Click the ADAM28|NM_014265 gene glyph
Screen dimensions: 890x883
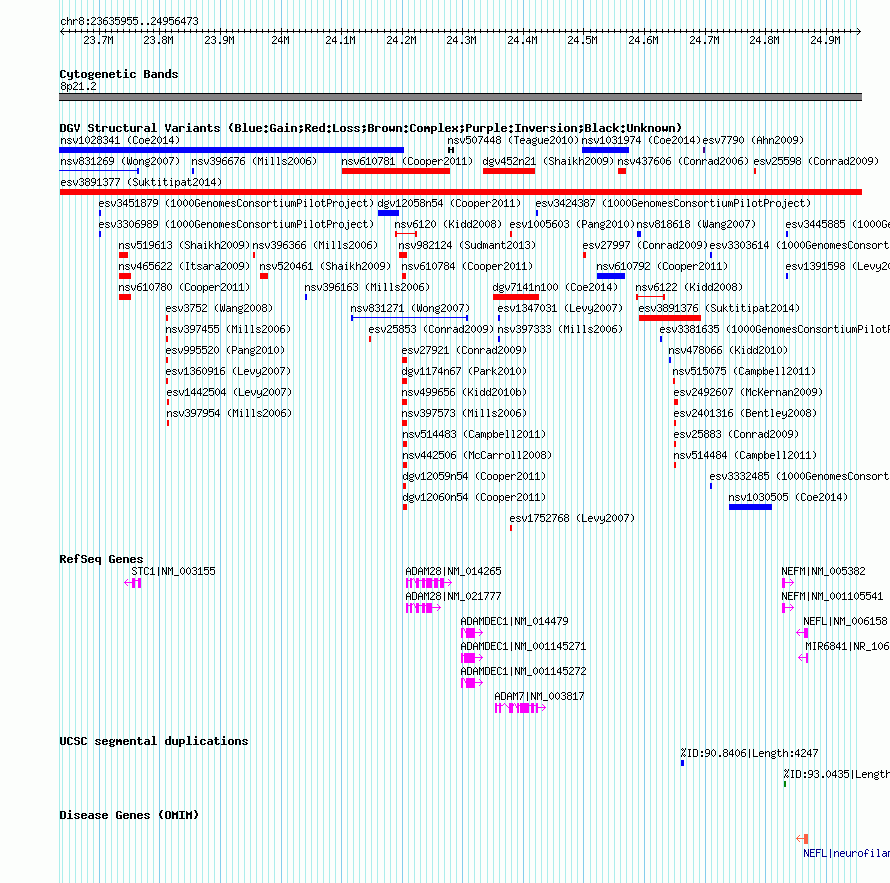[429, 583]
